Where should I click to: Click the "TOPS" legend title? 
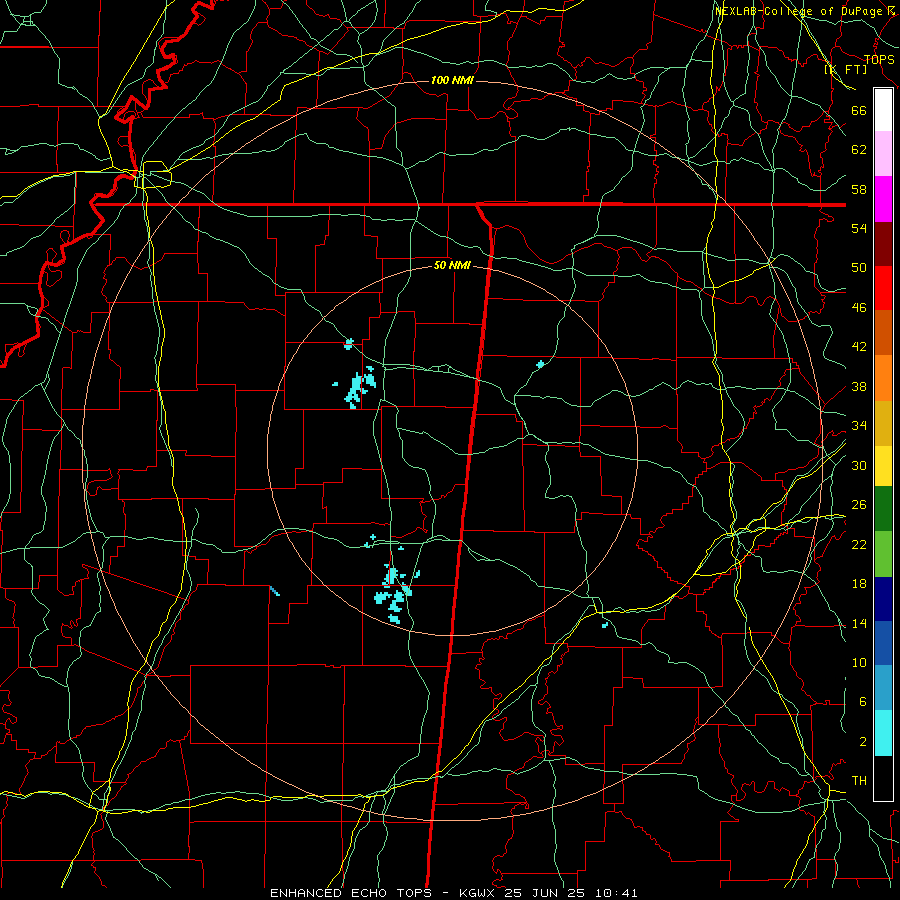click(879, 60)
